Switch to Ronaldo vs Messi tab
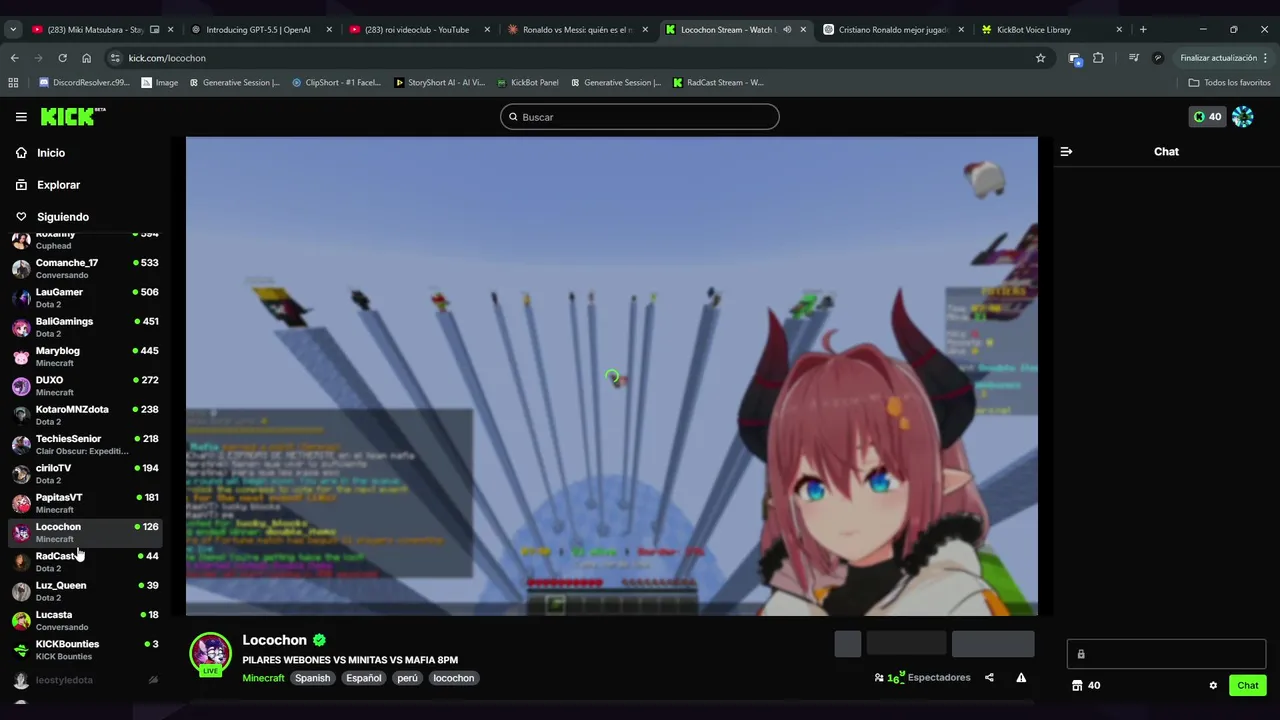Screen dimensions: 1280x720 coord(578,30)
